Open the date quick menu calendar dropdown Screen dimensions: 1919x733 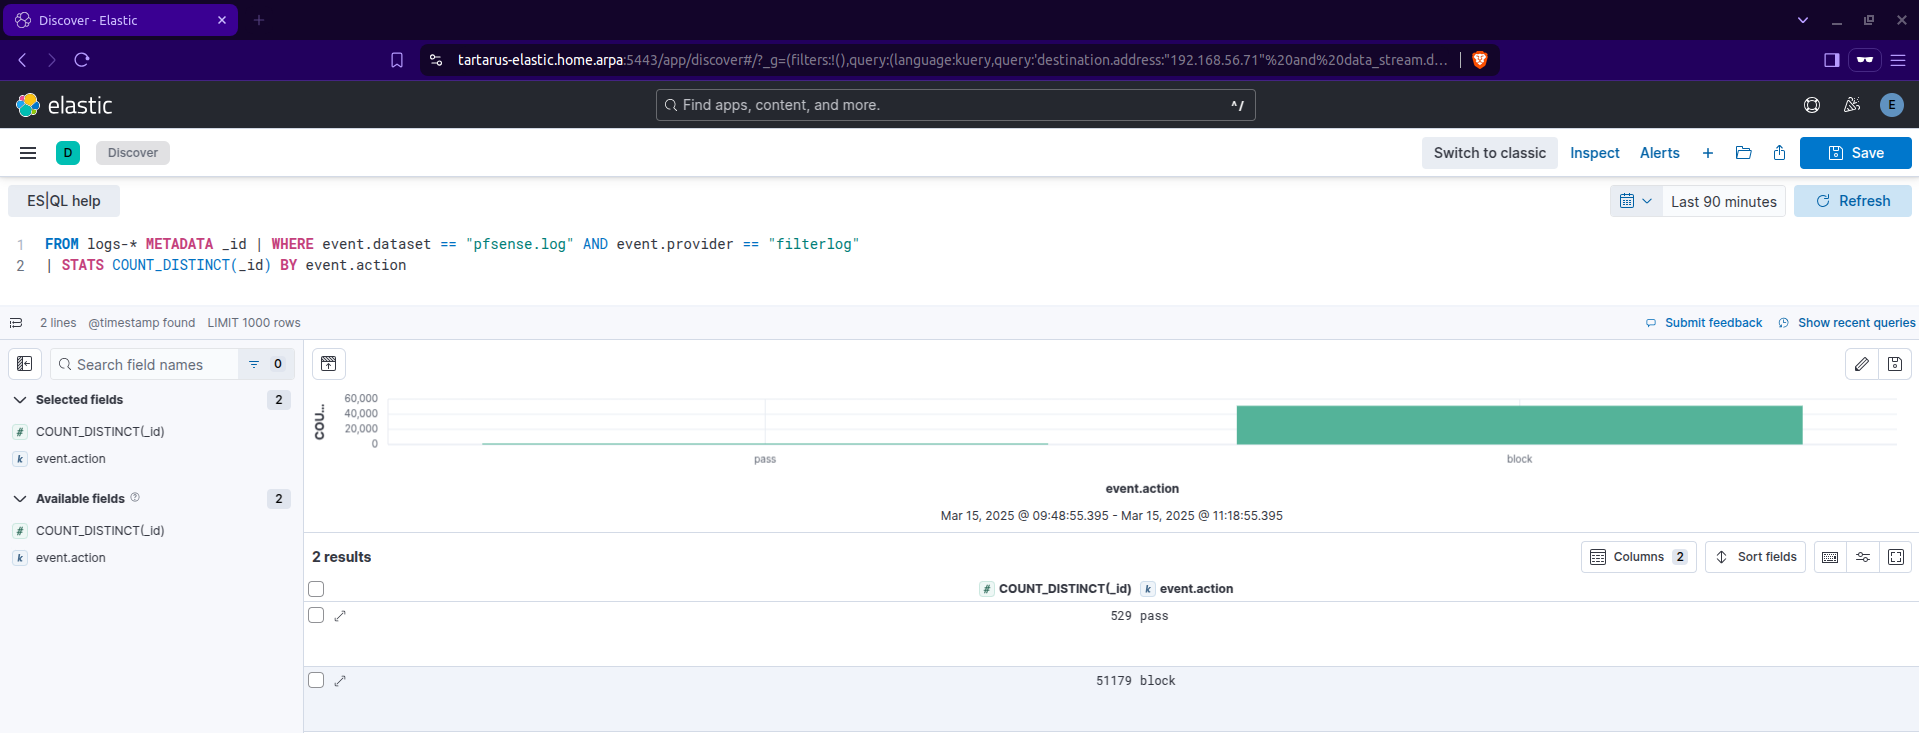coord(1635,201)
